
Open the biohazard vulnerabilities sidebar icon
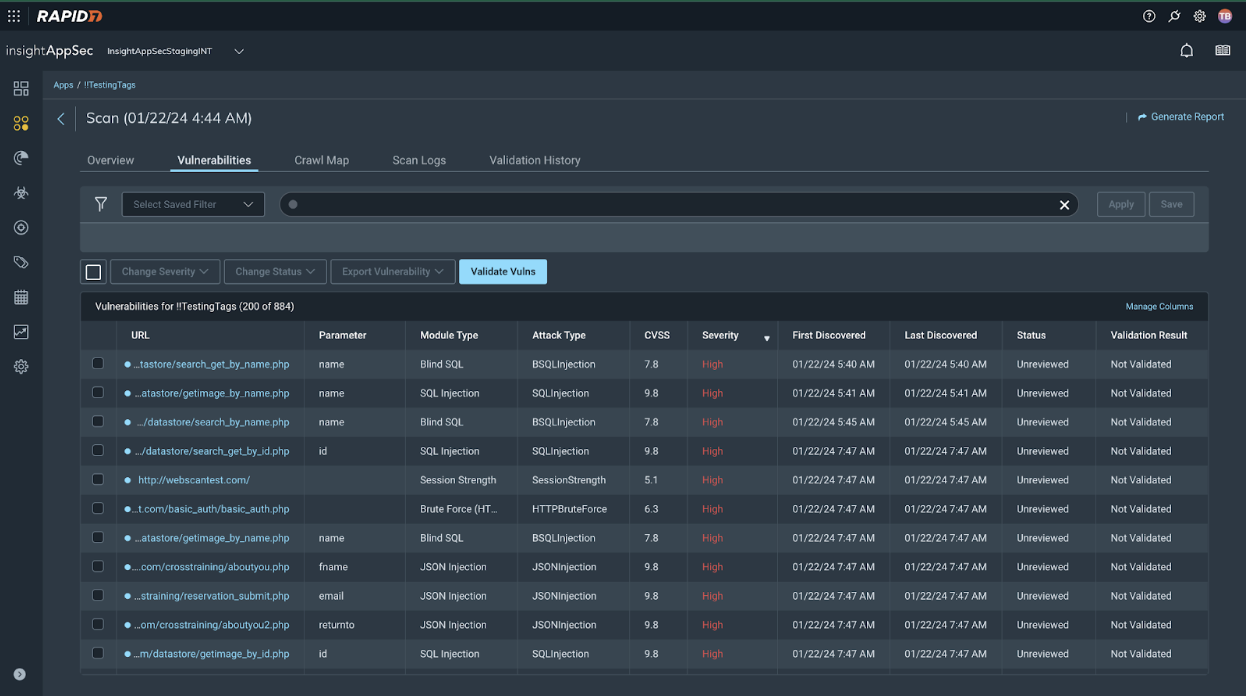21,193
